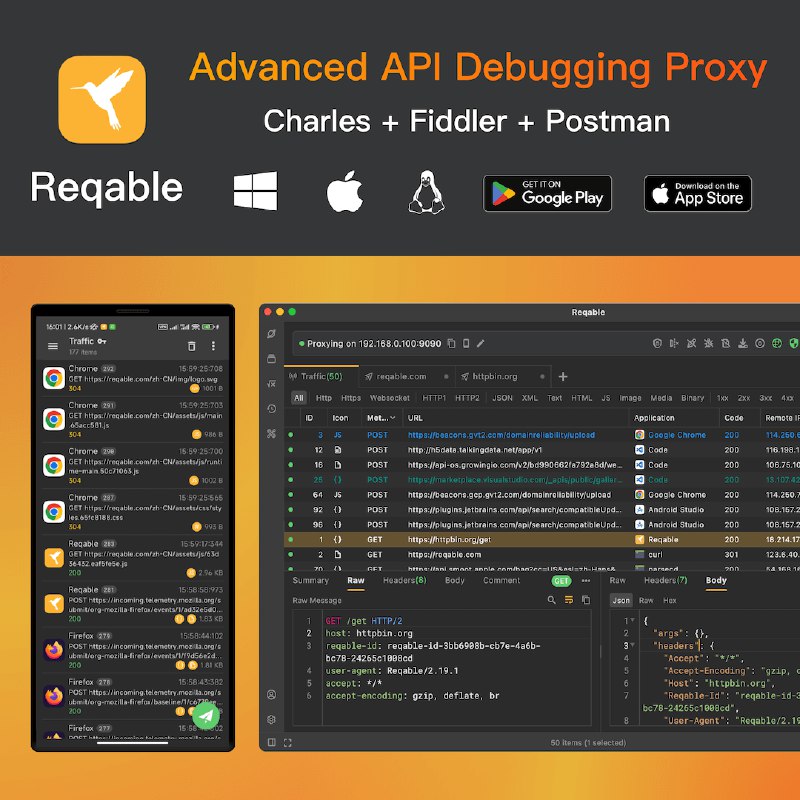800x800 pixels.
Task: Select the All protocol filter
Action: click(x=298, y=397)
